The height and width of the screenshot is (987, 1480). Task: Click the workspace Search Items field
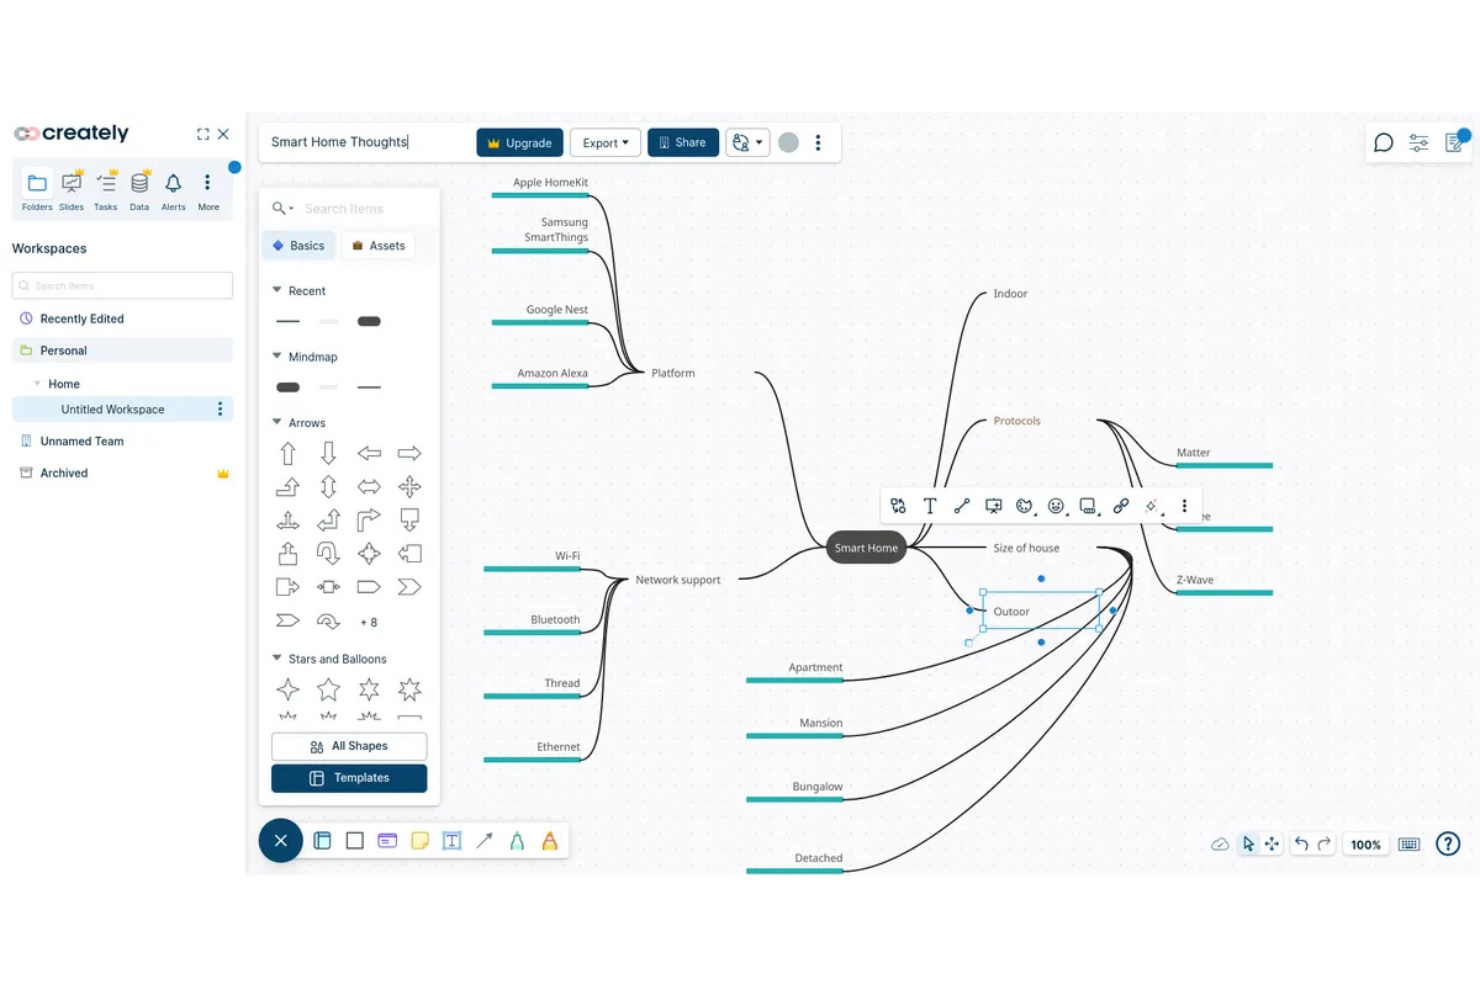pyautogui.click(x=122, y=285)
